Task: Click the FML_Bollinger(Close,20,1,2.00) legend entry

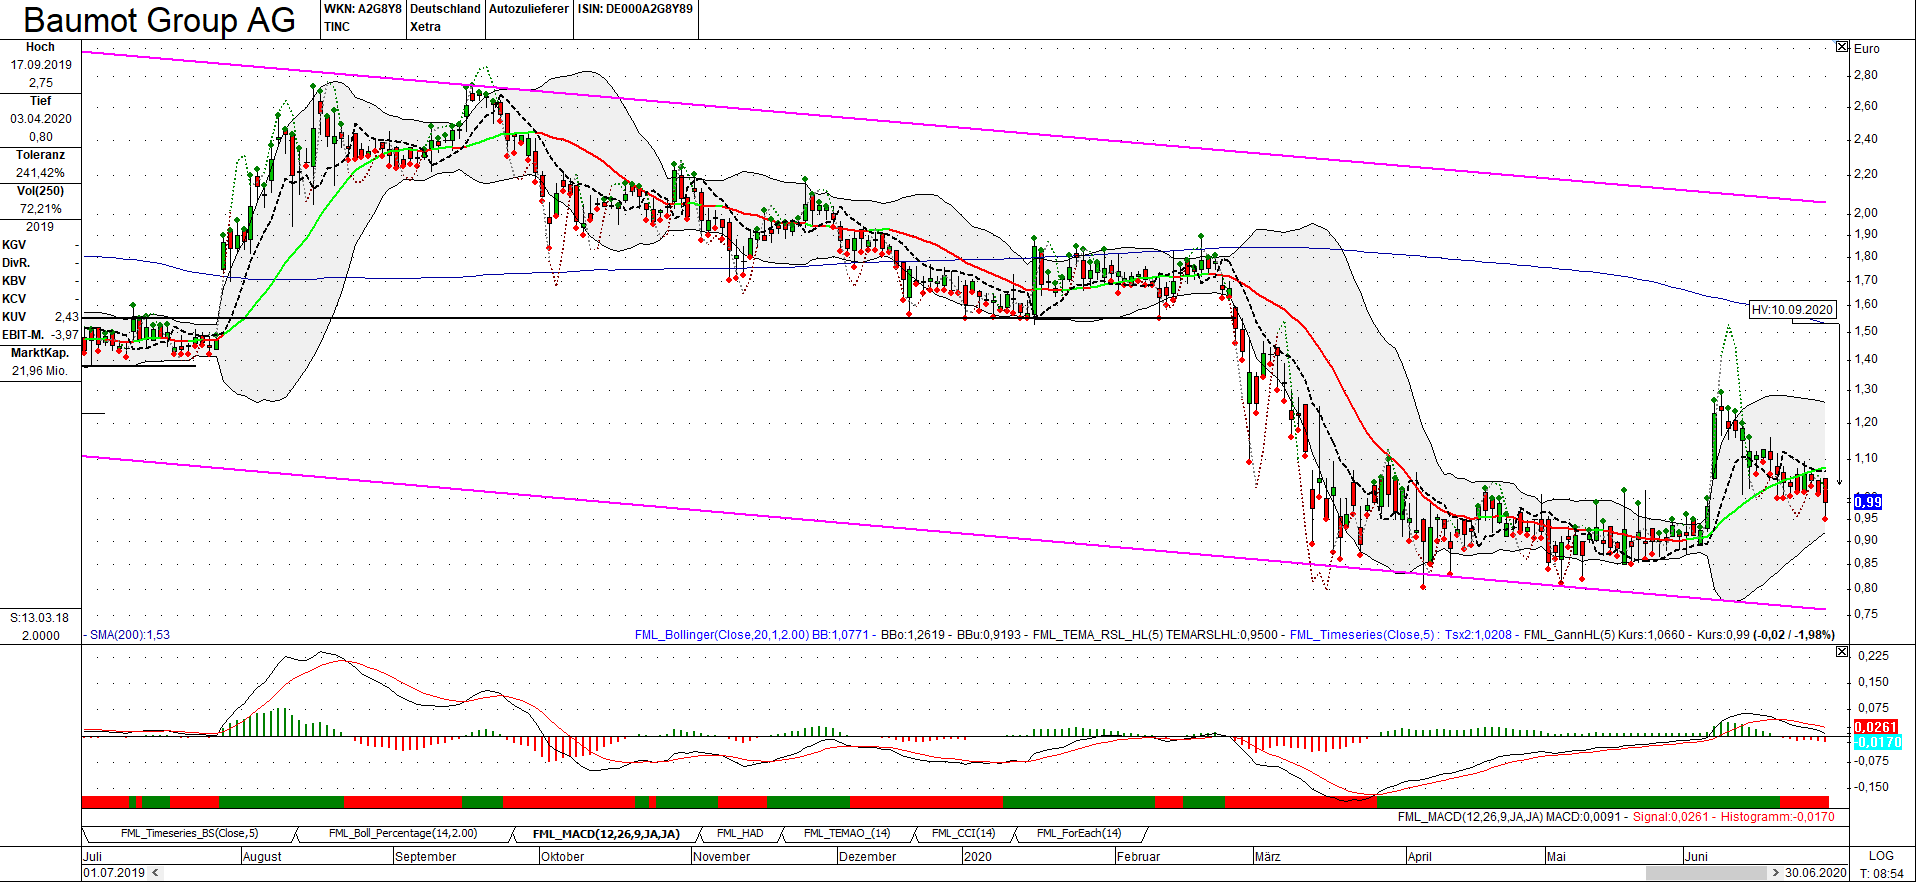Action: click(722, 635)
